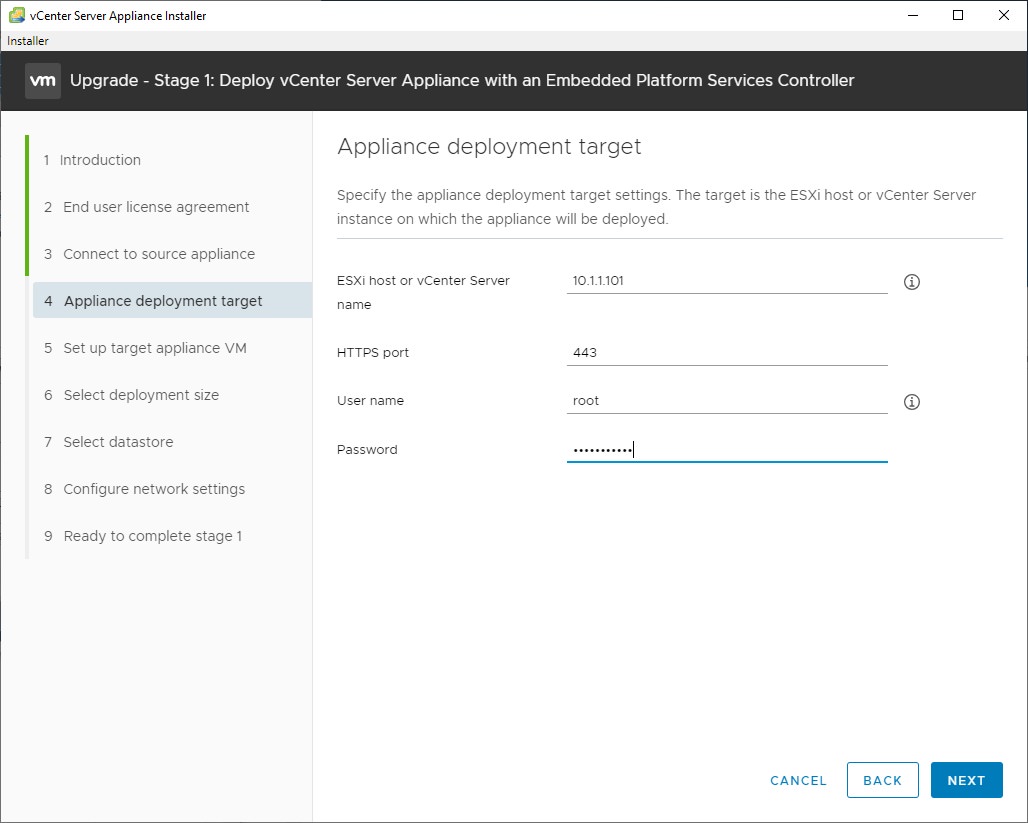Minimize the installer window
The image size is (1028, 823).
(x=913, y=15)
